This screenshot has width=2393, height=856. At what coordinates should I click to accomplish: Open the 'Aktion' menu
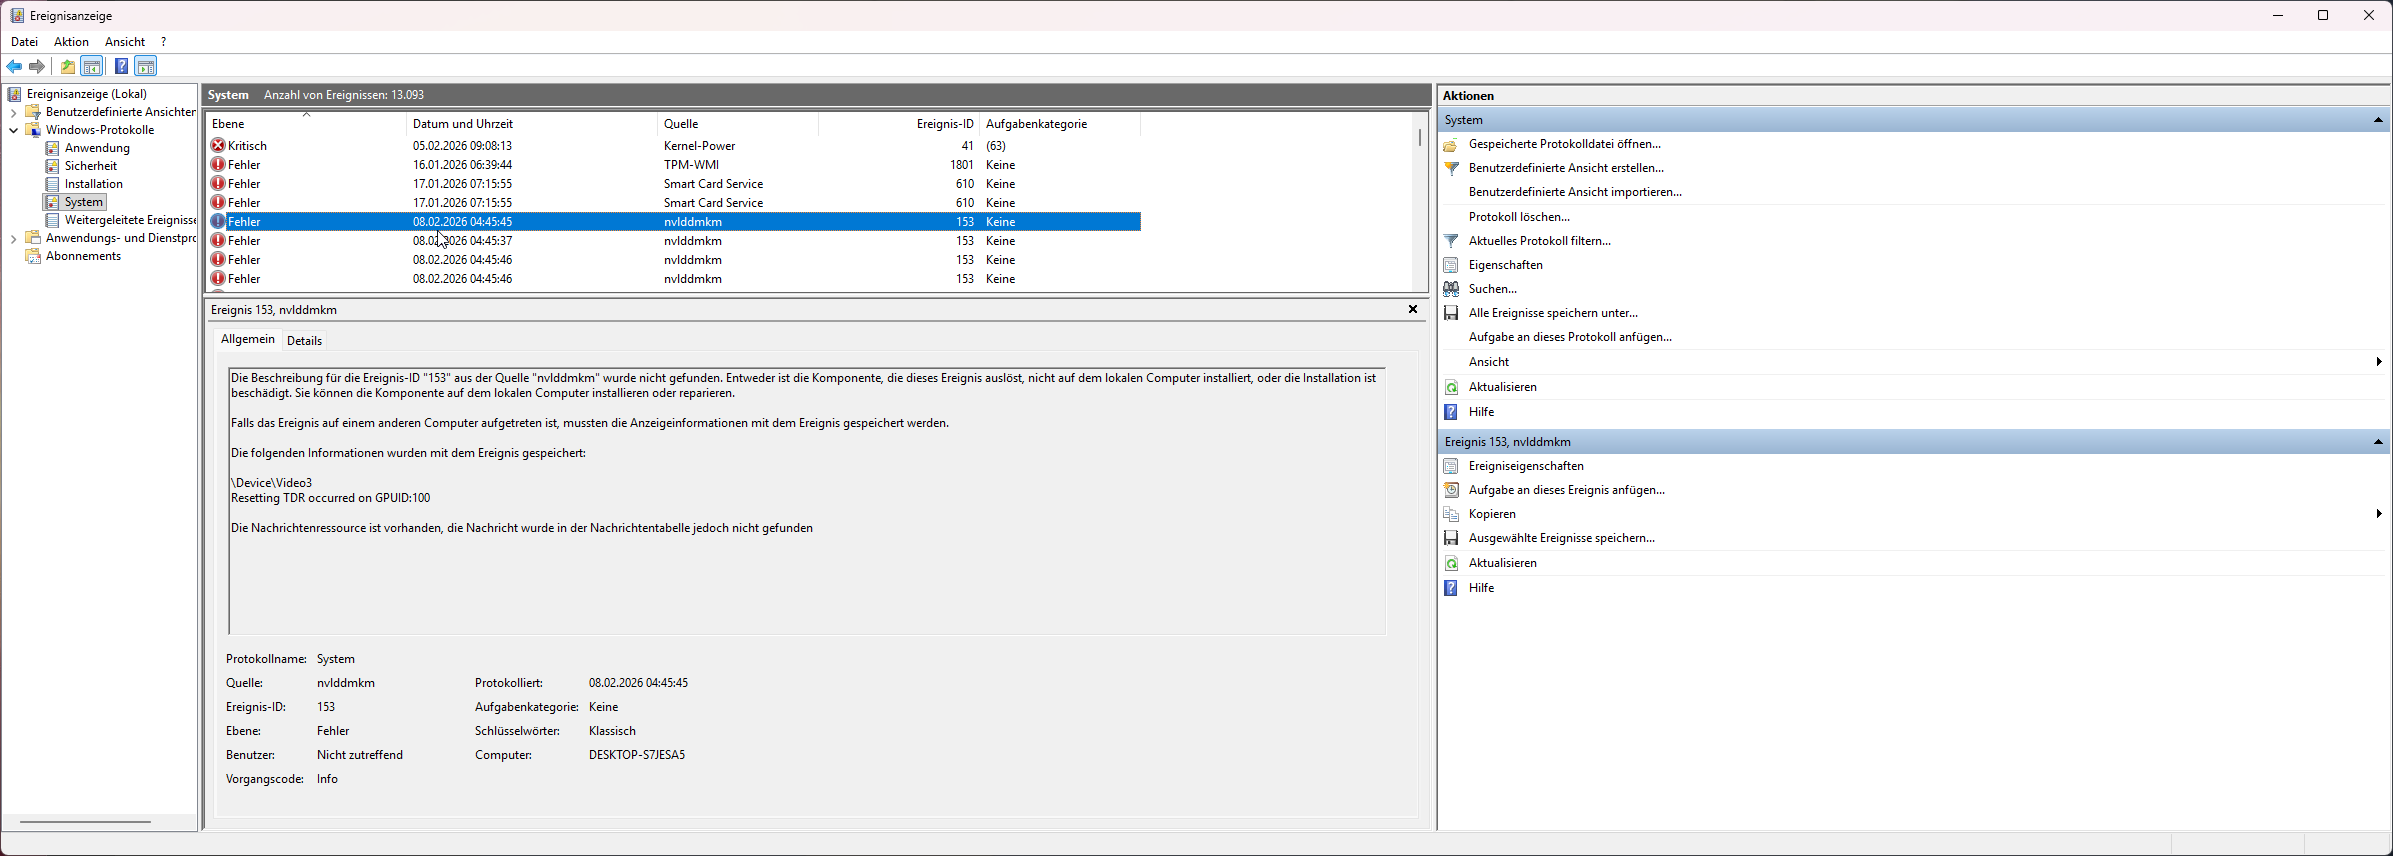71,42
